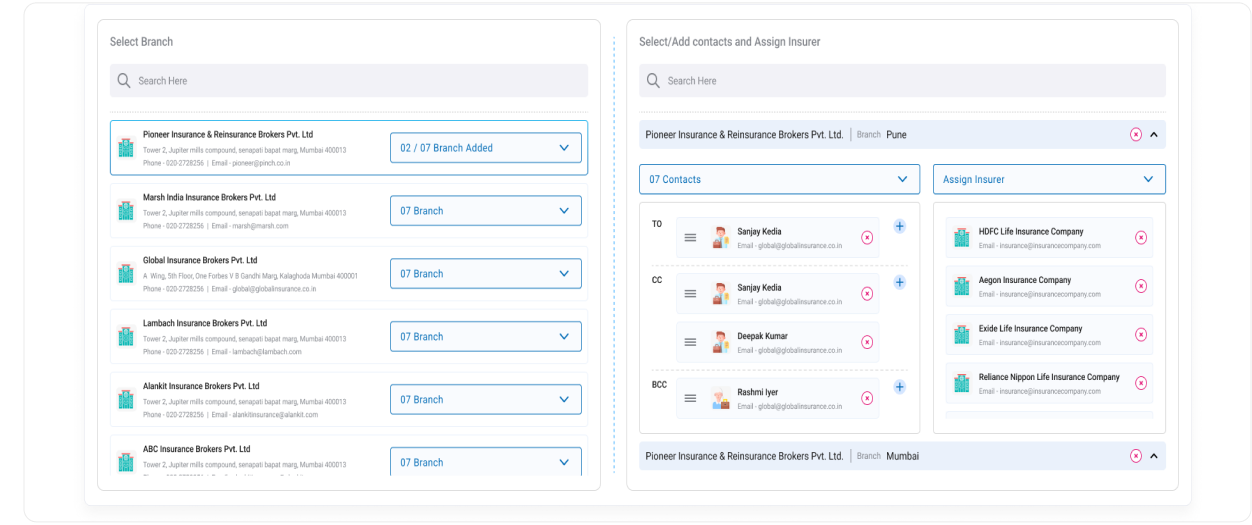This screenshot has width=1252, height=525.
Task: Select Global Insurance Brokers Pvt. Ltd
Action: click(349, 274)
